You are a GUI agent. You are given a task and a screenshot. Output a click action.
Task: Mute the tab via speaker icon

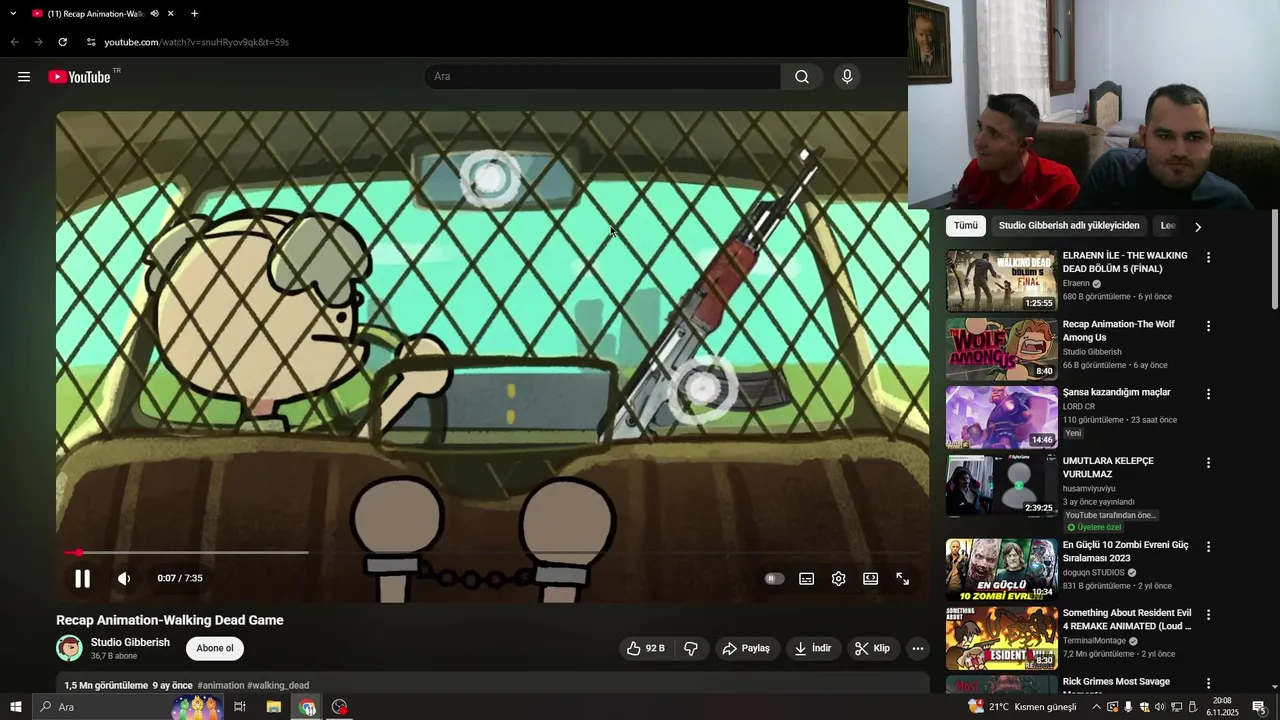point(154,14)
